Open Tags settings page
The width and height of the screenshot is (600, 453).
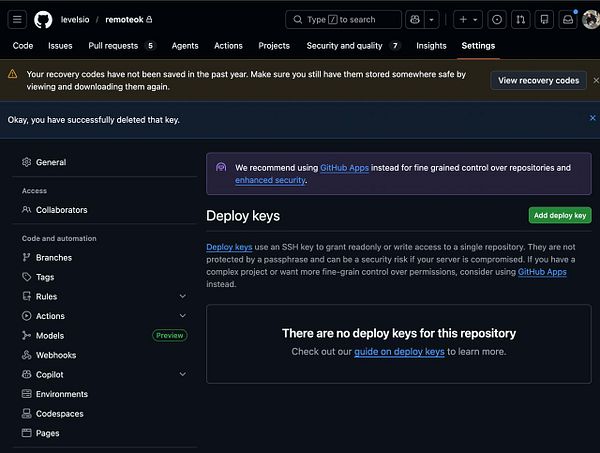pos(45,277)
